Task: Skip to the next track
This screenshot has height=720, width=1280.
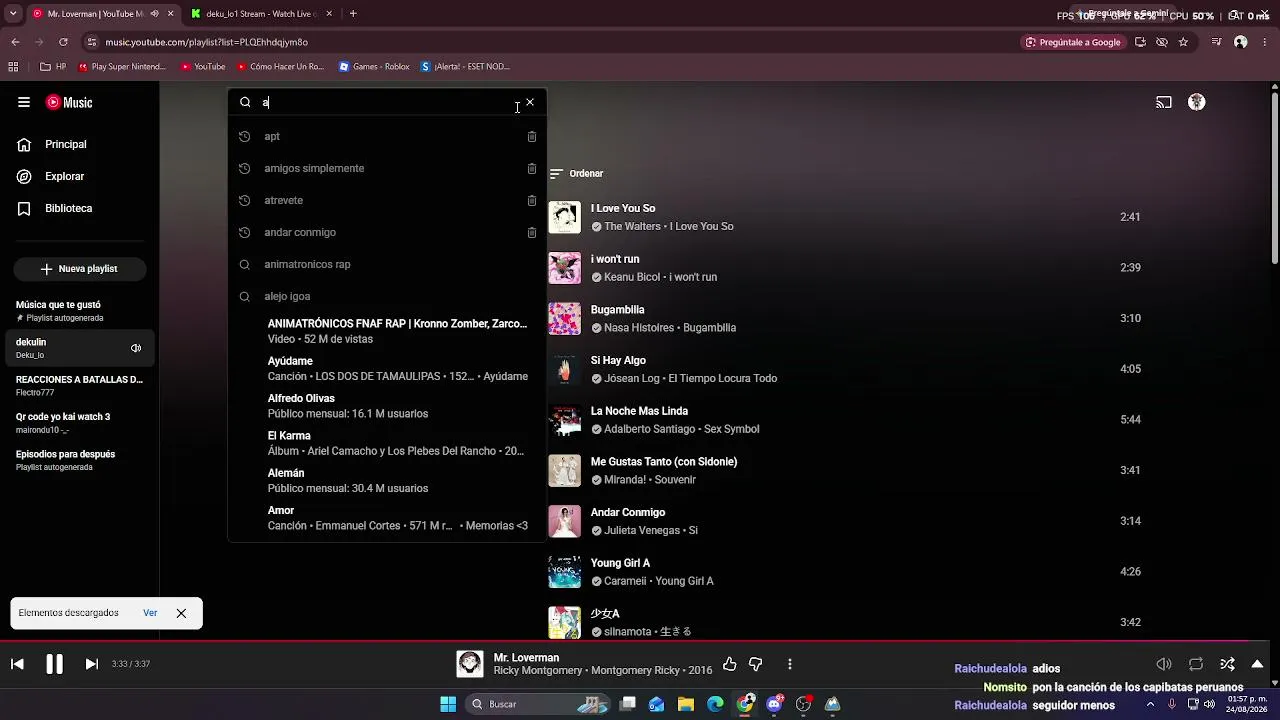Action: pyautogui.click(x=91, y=664)
